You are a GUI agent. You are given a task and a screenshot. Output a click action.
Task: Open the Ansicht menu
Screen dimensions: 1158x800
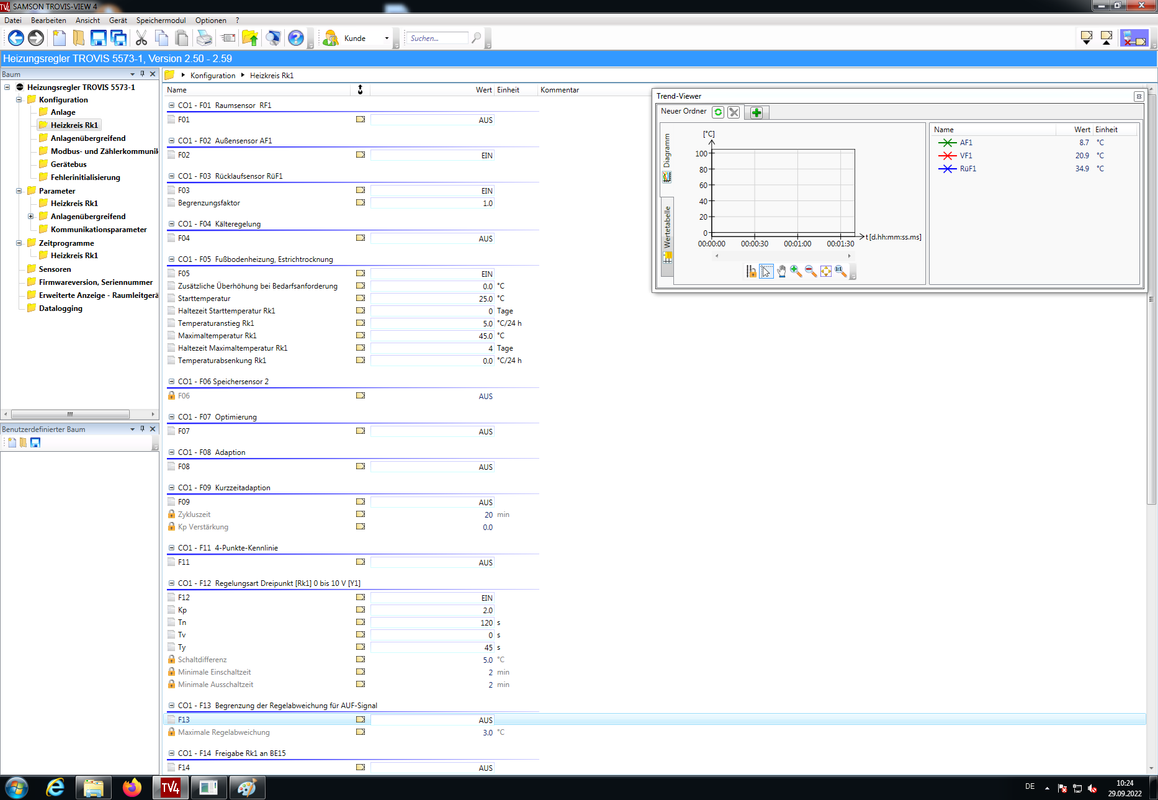coord(87,20)
